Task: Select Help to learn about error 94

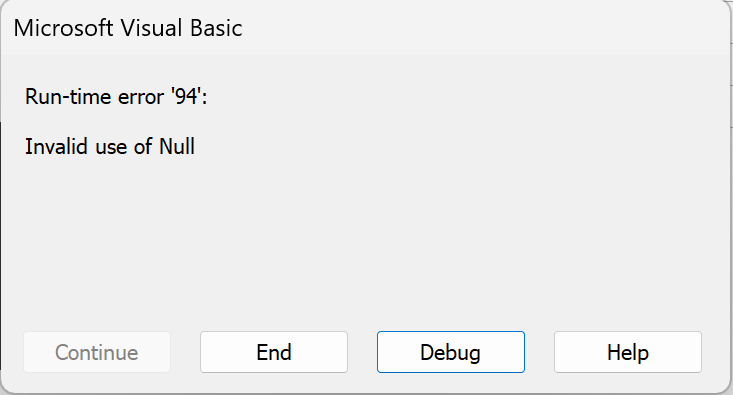Action: [x=628, y=352]
